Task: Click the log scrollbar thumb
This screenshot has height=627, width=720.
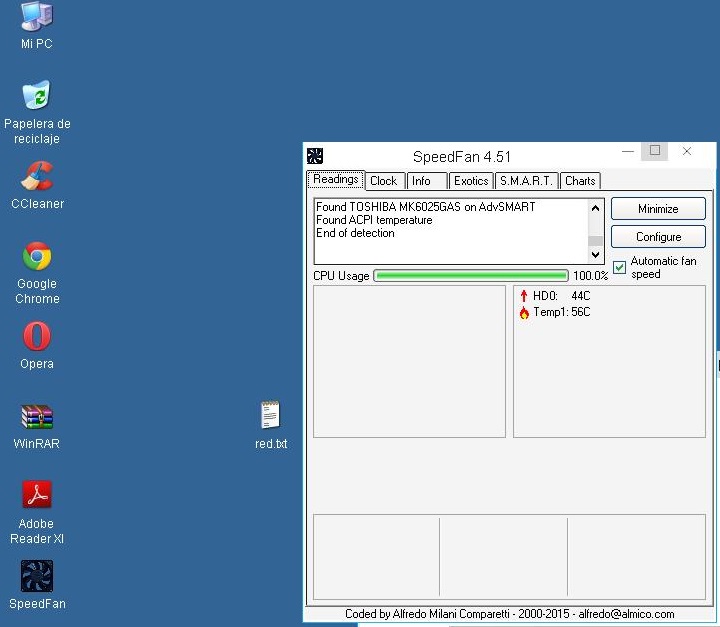Action: pos(596,241)
